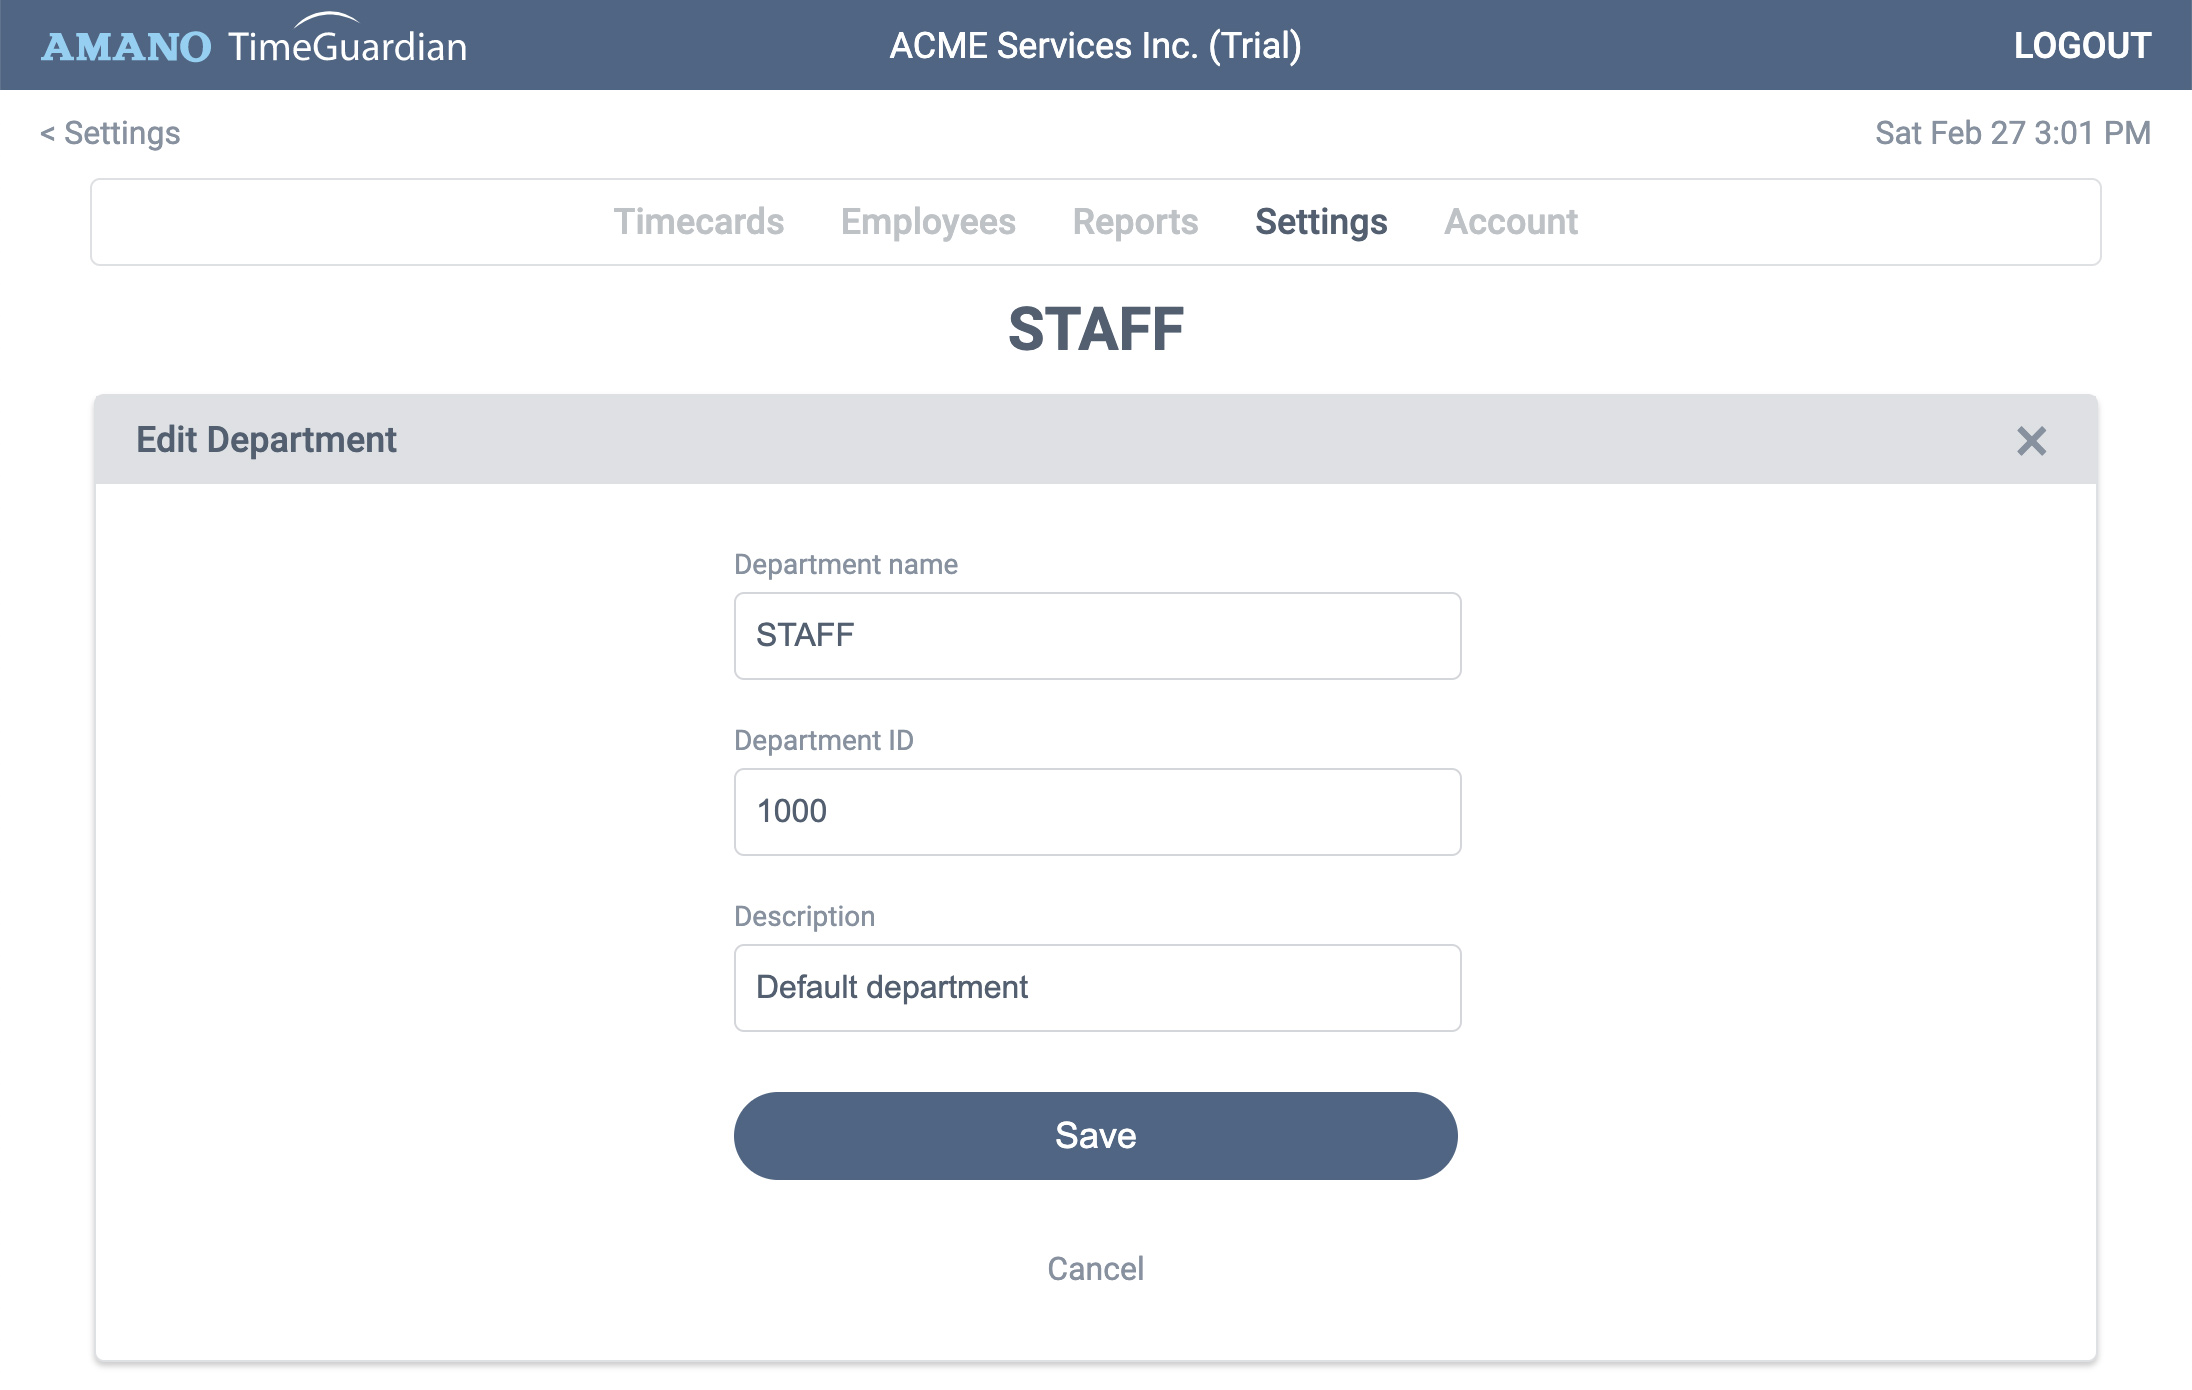Open the Reports tab

point(1135,222)
